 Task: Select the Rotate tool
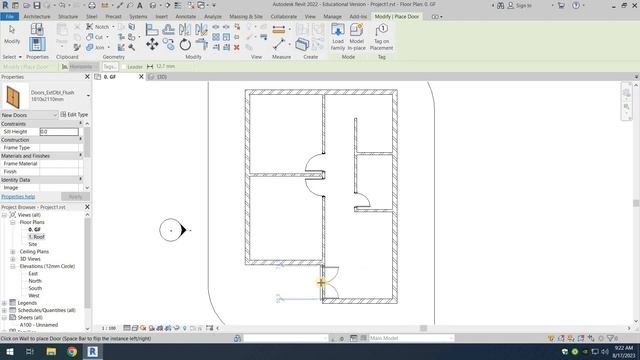click(x=185, y=44)
